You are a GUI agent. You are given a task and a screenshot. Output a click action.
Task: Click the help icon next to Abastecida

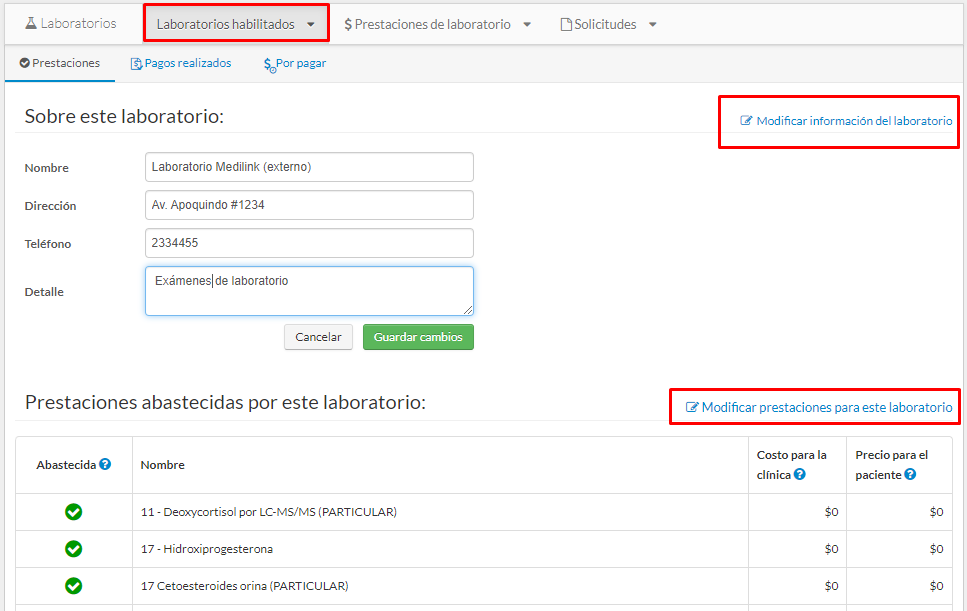pos(105,464)
